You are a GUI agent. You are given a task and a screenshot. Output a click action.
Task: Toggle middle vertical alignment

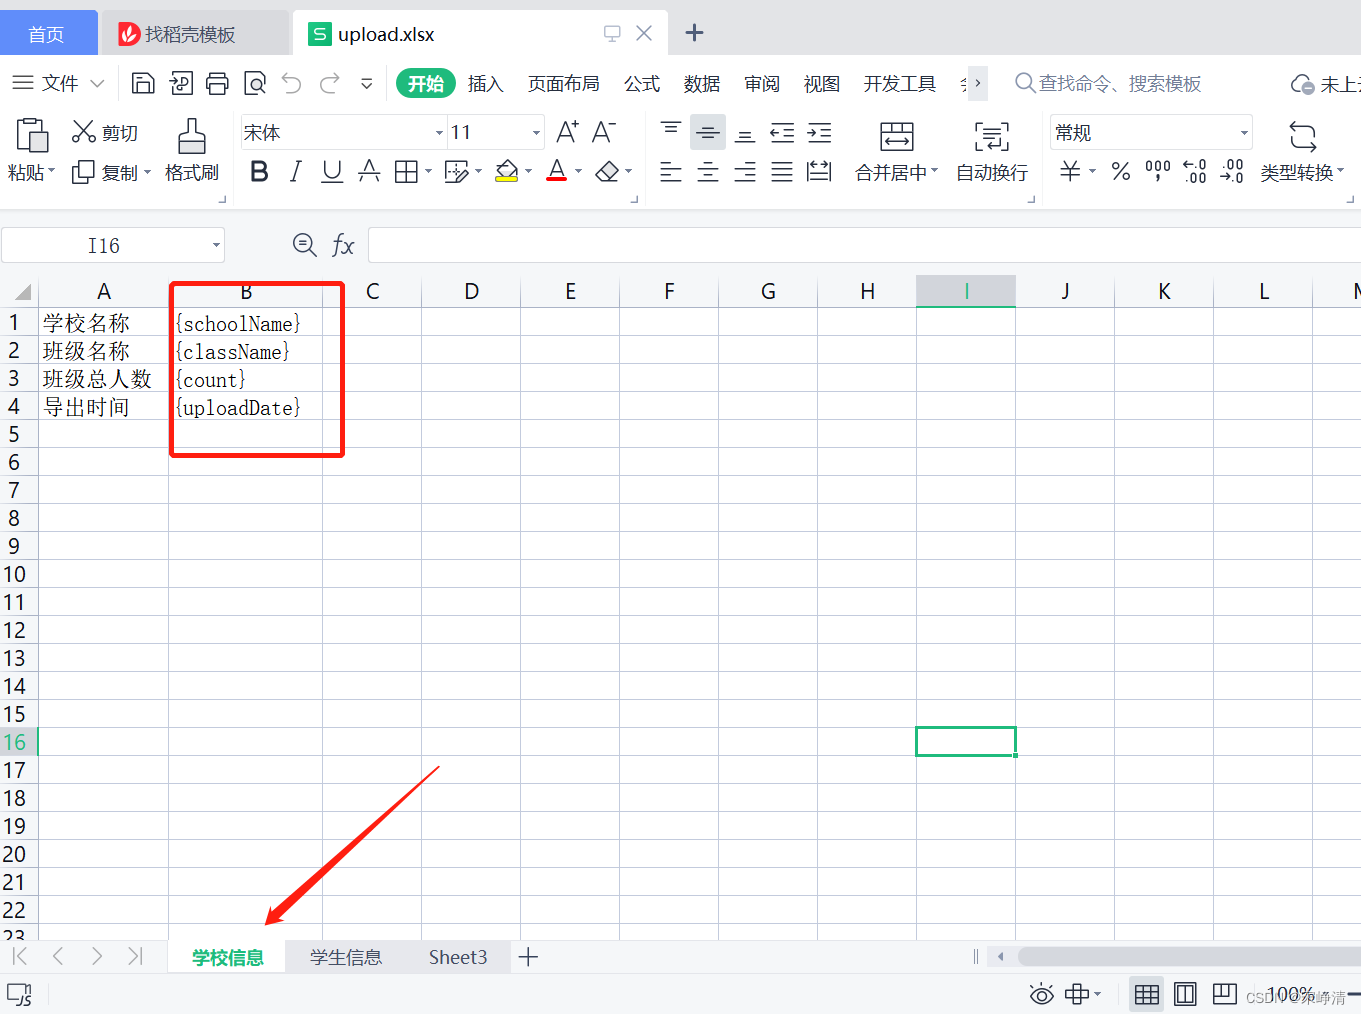click(x=708, y=132)
